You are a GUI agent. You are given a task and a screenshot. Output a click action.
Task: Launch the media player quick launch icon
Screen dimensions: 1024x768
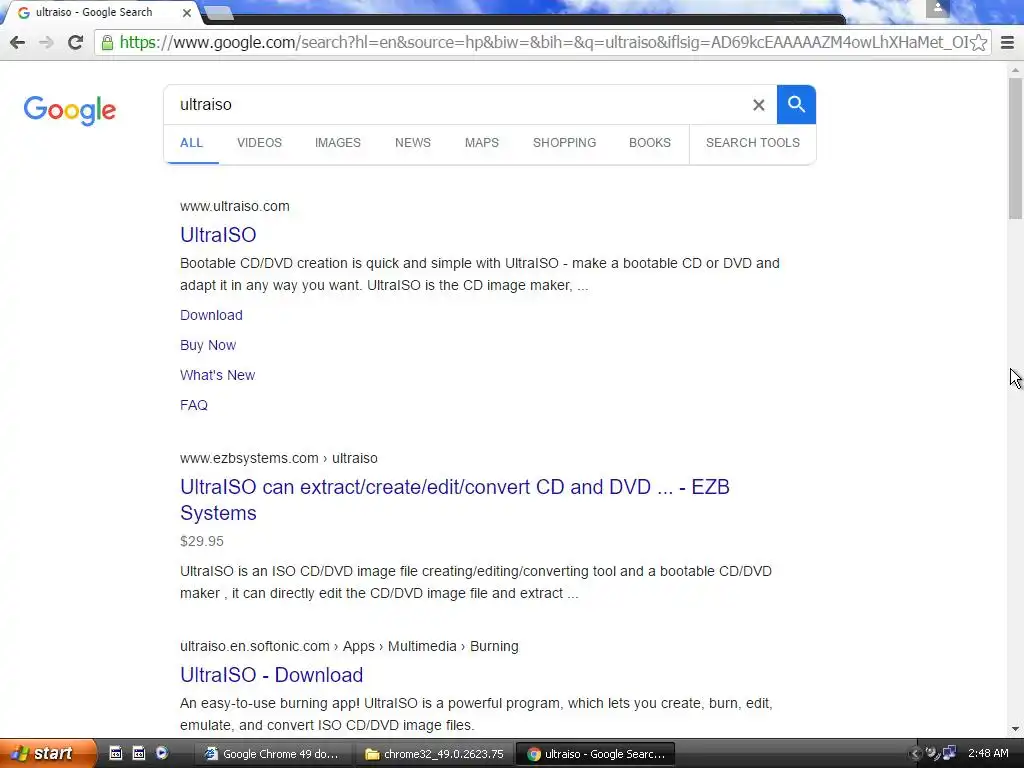[x=161, y=753]
